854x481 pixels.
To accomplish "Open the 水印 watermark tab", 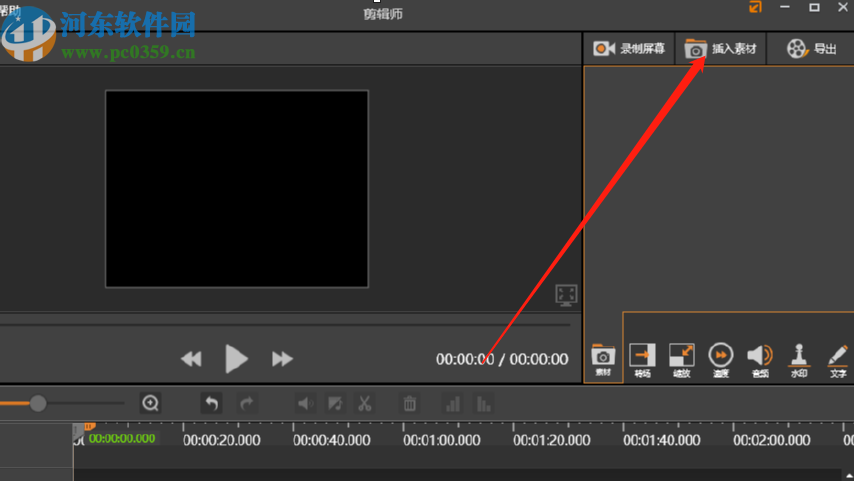I will click(799, 360).
